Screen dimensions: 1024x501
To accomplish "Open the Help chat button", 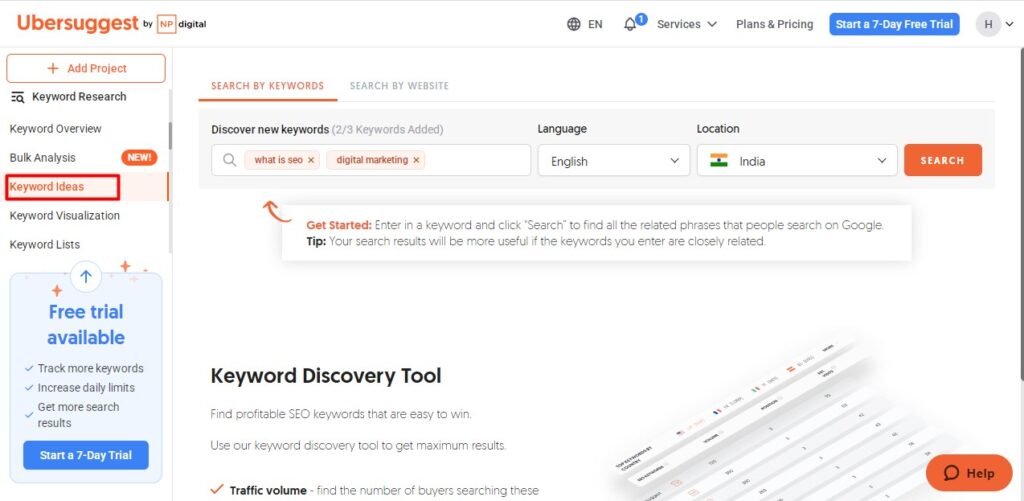I will point(968,473).
